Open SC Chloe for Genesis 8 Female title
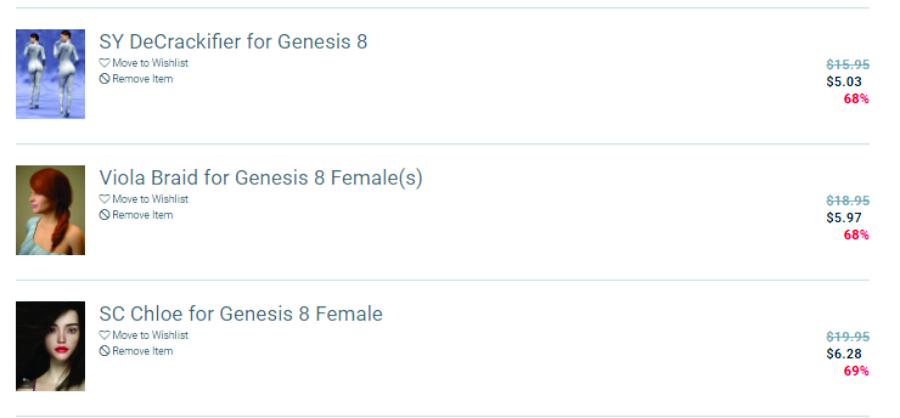Viewport: 900px width, 418px height. coord(240,314)
